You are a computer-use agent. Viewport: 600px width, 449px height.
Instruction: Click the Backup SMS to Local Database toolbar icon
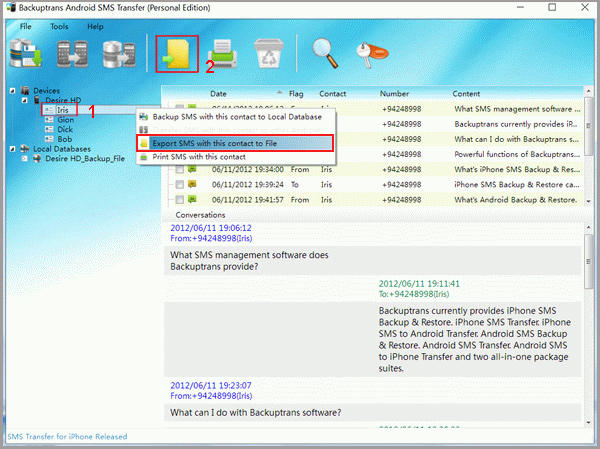[26, 54]
